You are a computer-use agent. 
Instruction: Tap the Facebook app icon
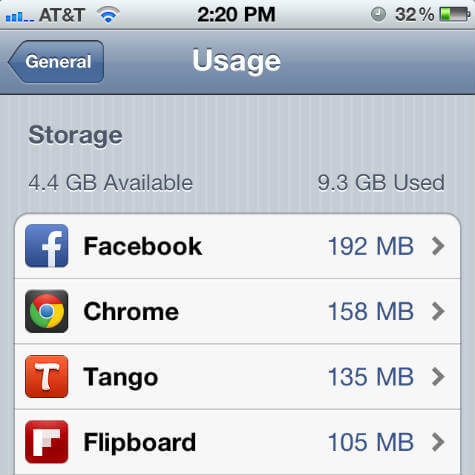[x=47, y=246]
